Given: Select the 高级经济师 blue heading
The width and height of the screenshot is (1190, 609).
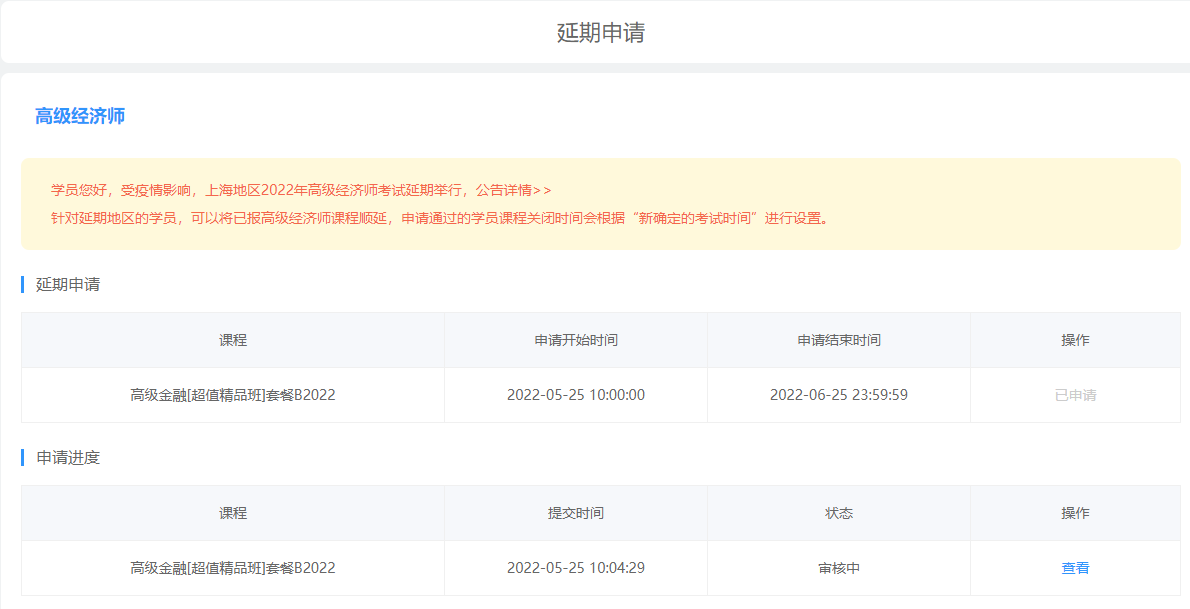Looking at the screenshot, I should [80, 116].
